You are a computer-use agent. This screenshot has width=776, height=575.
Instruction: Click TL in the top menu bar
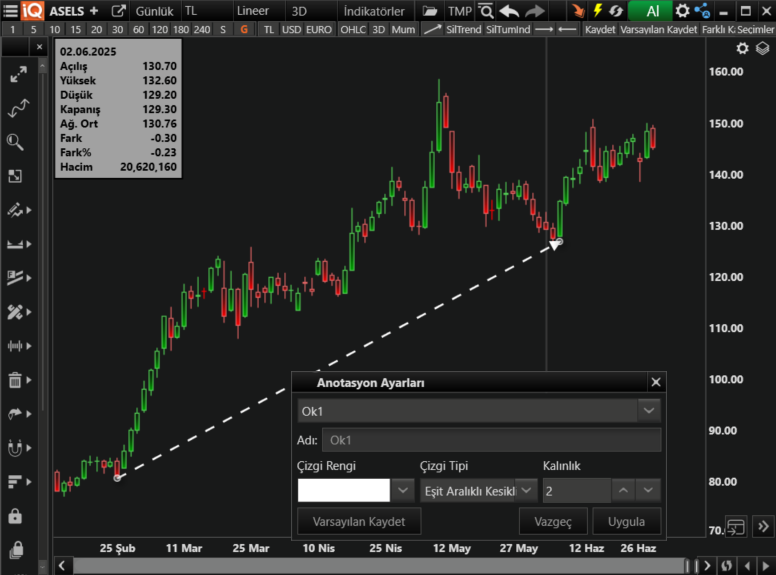191,11
